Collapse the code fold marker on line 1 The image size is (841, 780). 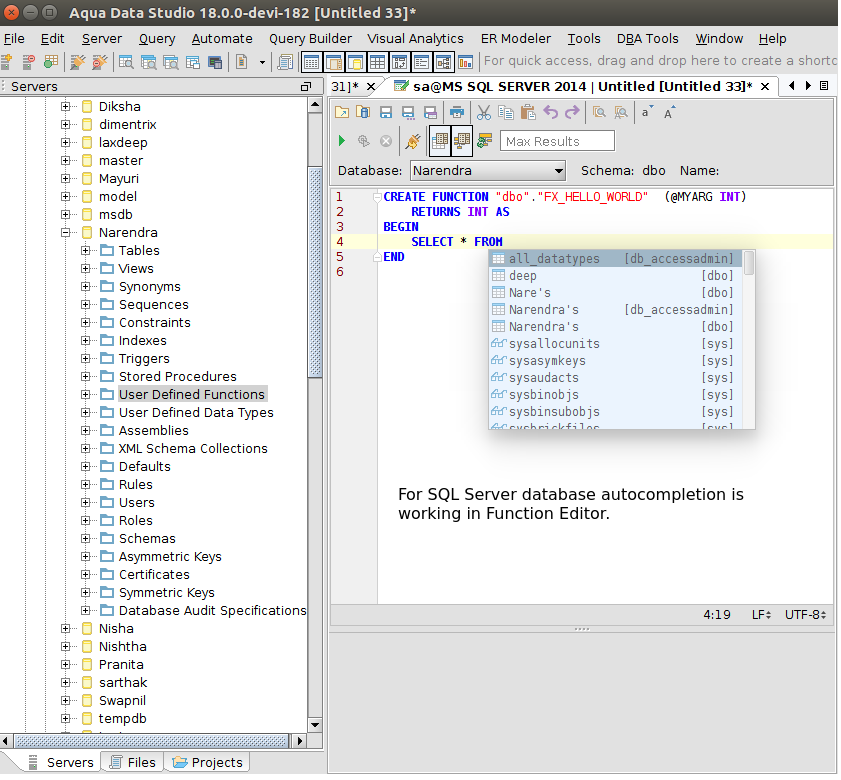click(x=377, y=197)
